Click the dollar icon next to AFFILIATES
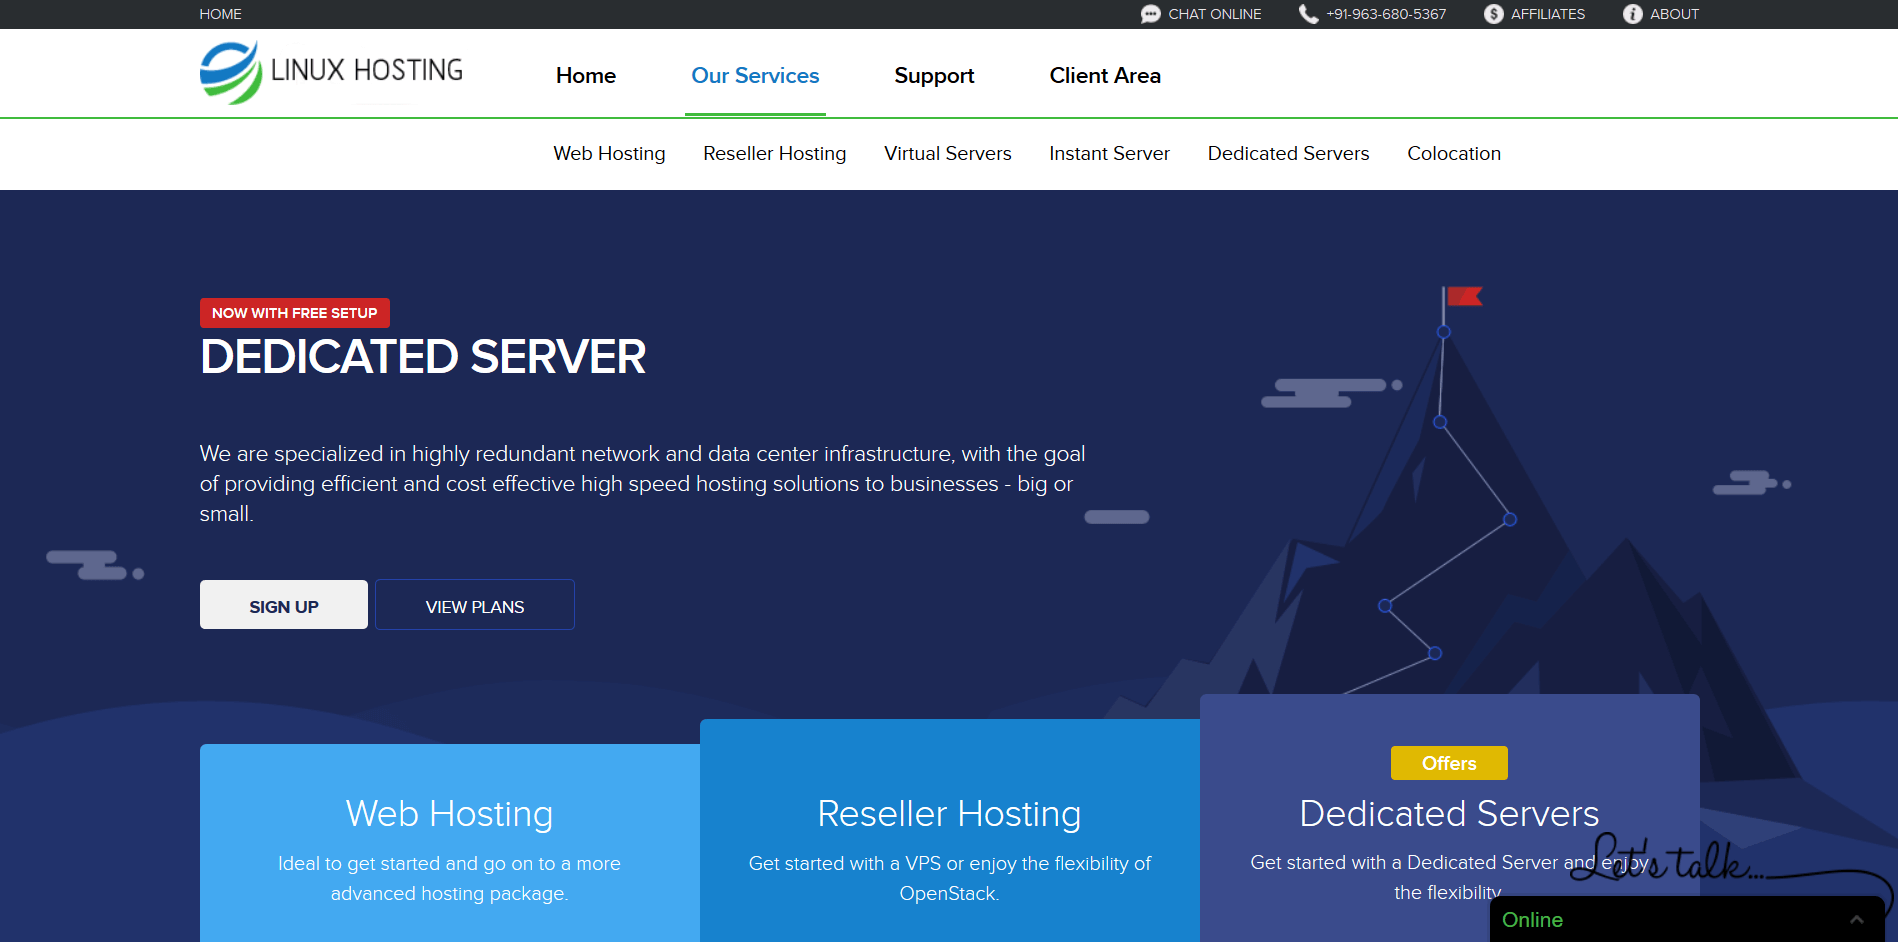 [1492, 13]
